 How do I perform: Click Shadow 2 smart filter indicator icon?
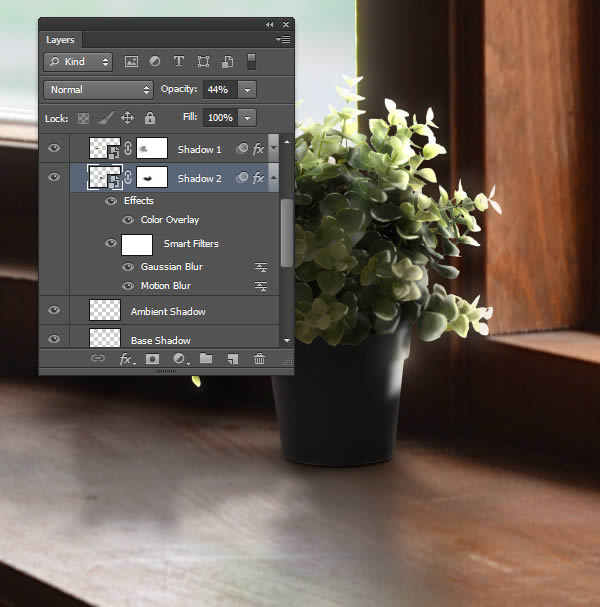tap(242, 178)
